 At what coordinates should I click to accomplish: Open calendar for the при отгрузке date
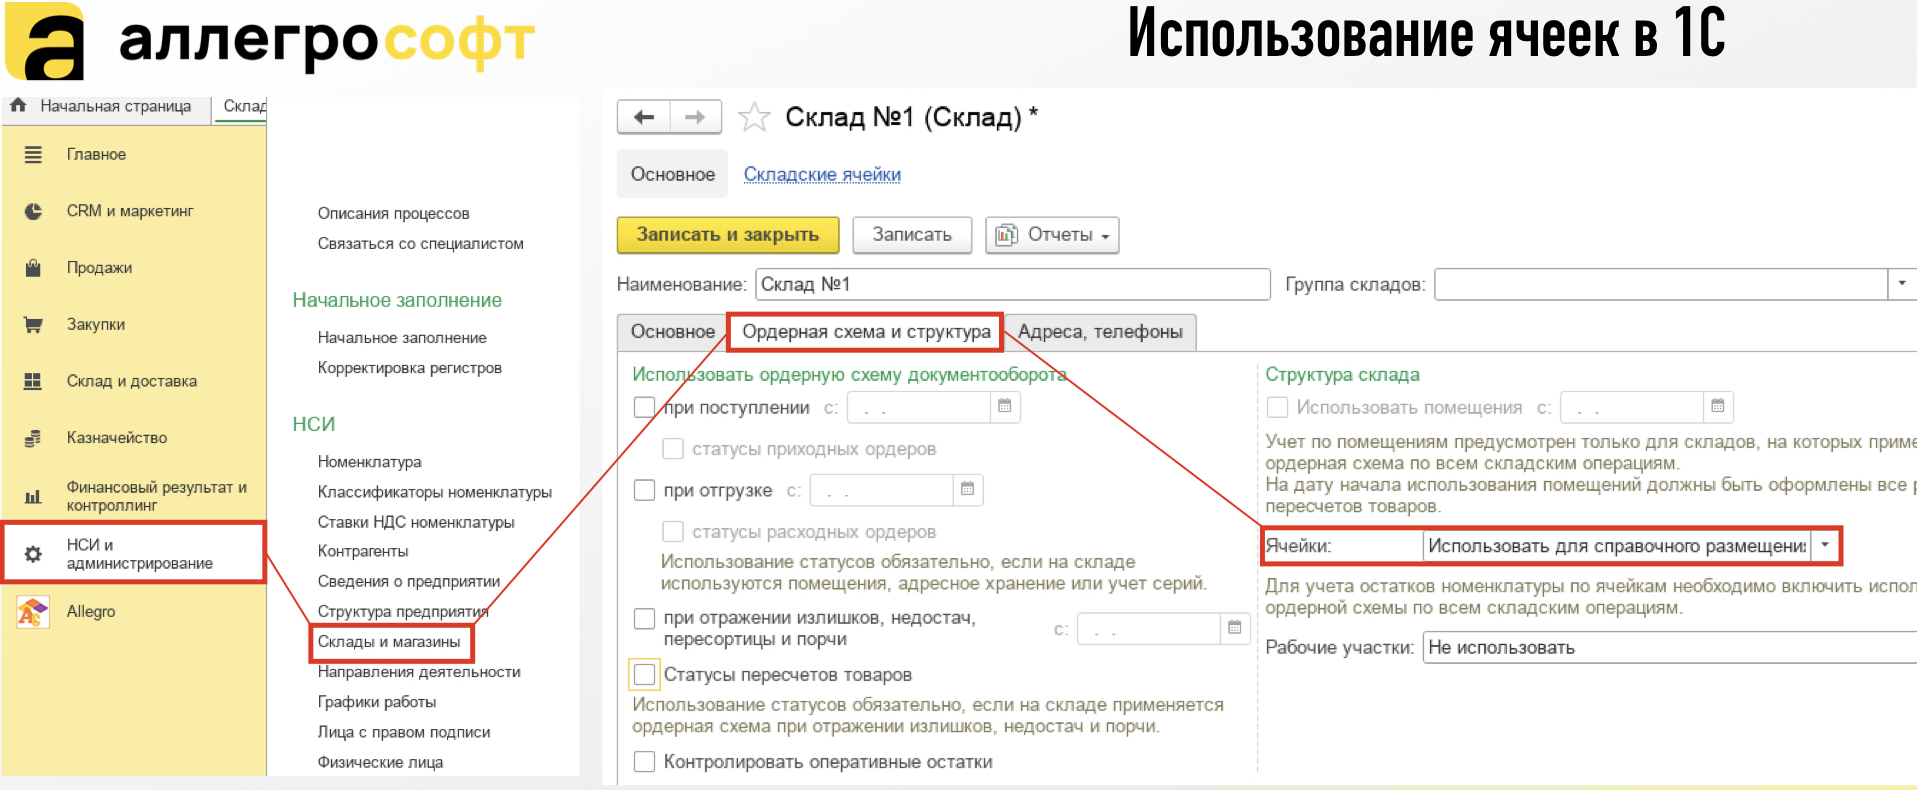(x=967, y=490)
